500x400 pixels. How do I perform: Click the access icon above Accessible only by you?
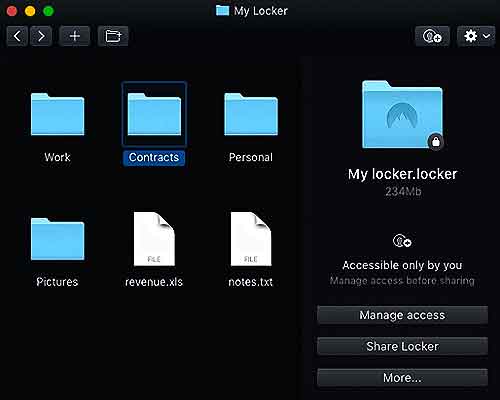(402, 241)
